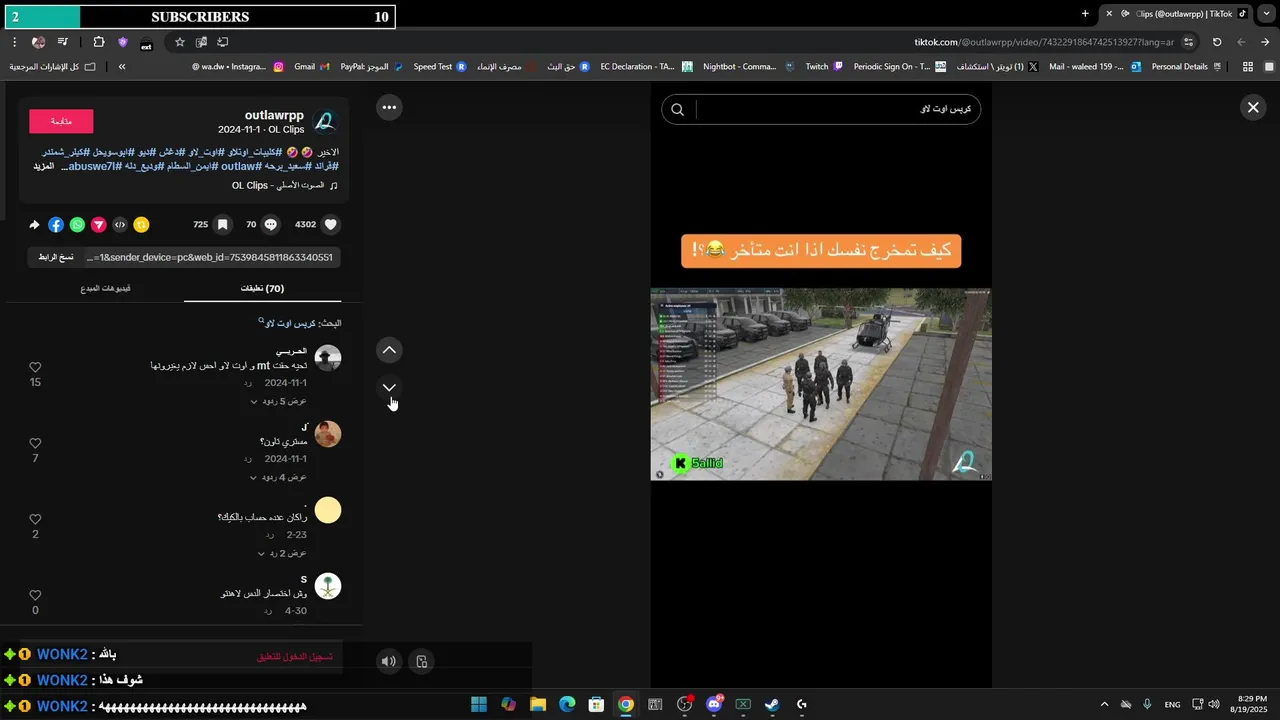The image size is (1280, 720).
Task: Open volume control in system tray
Action: pos(1214,704)
